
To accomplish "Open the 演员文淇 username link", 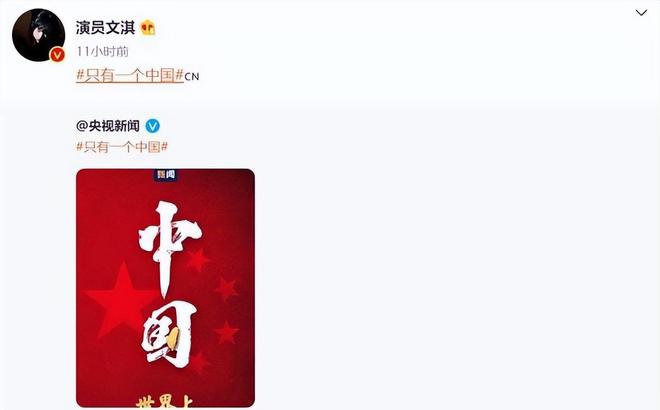I will click(105, 28).
